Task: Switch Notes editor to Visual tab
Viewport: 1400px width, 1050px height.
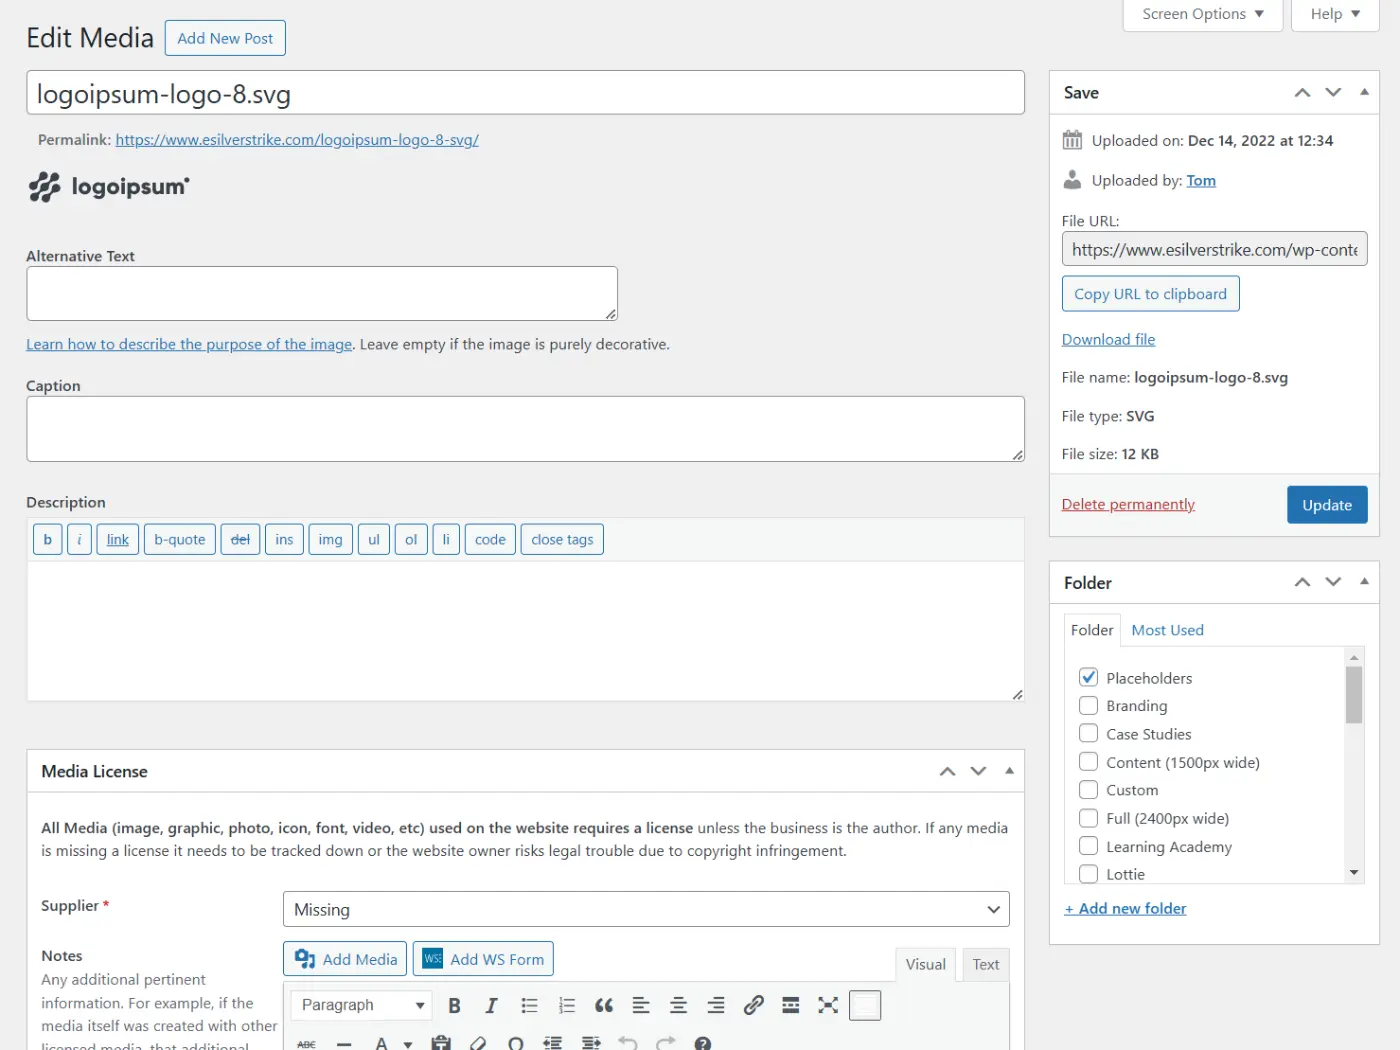Action: [925, 964]
